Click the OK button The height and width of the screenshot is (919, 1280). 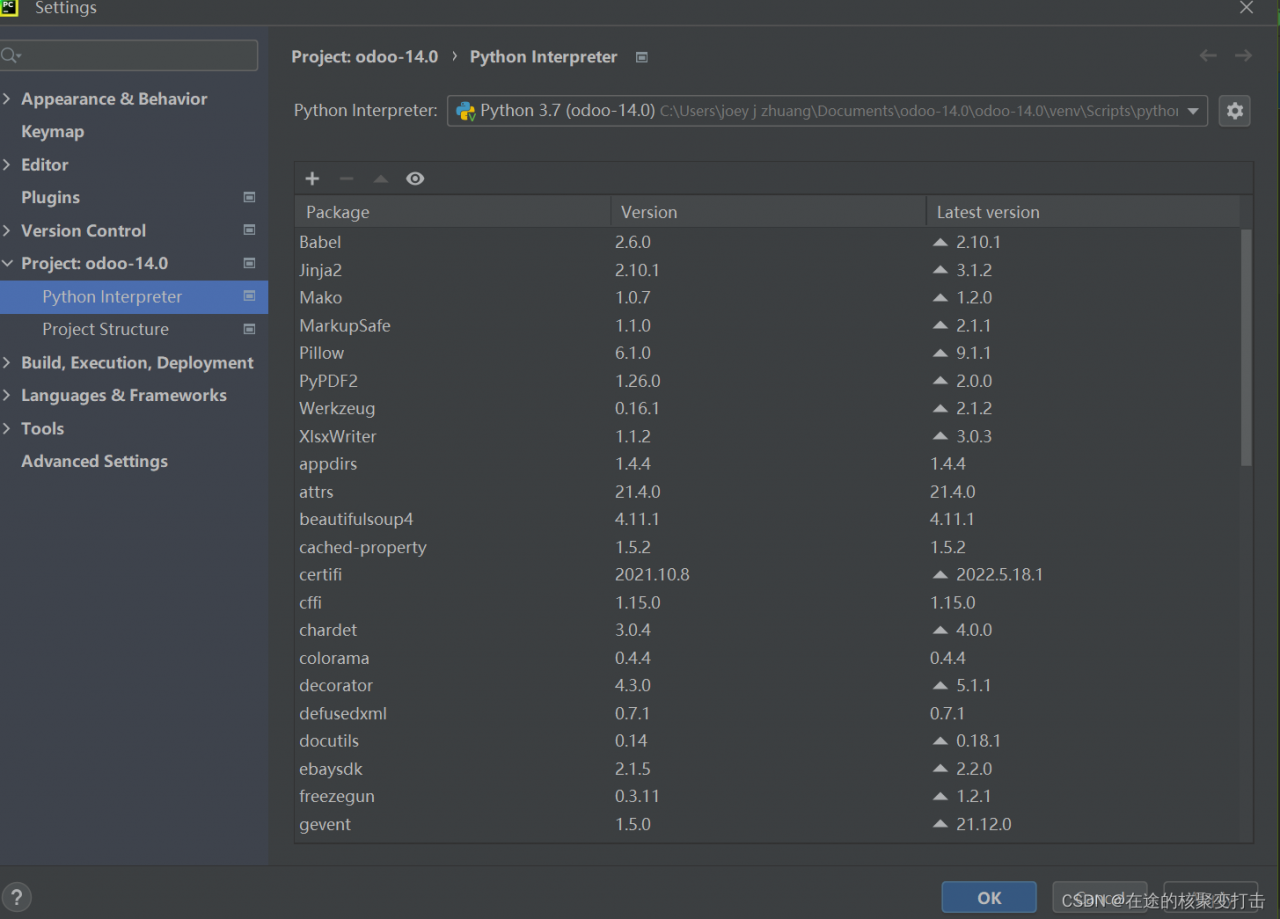click(x=989, y=898)
